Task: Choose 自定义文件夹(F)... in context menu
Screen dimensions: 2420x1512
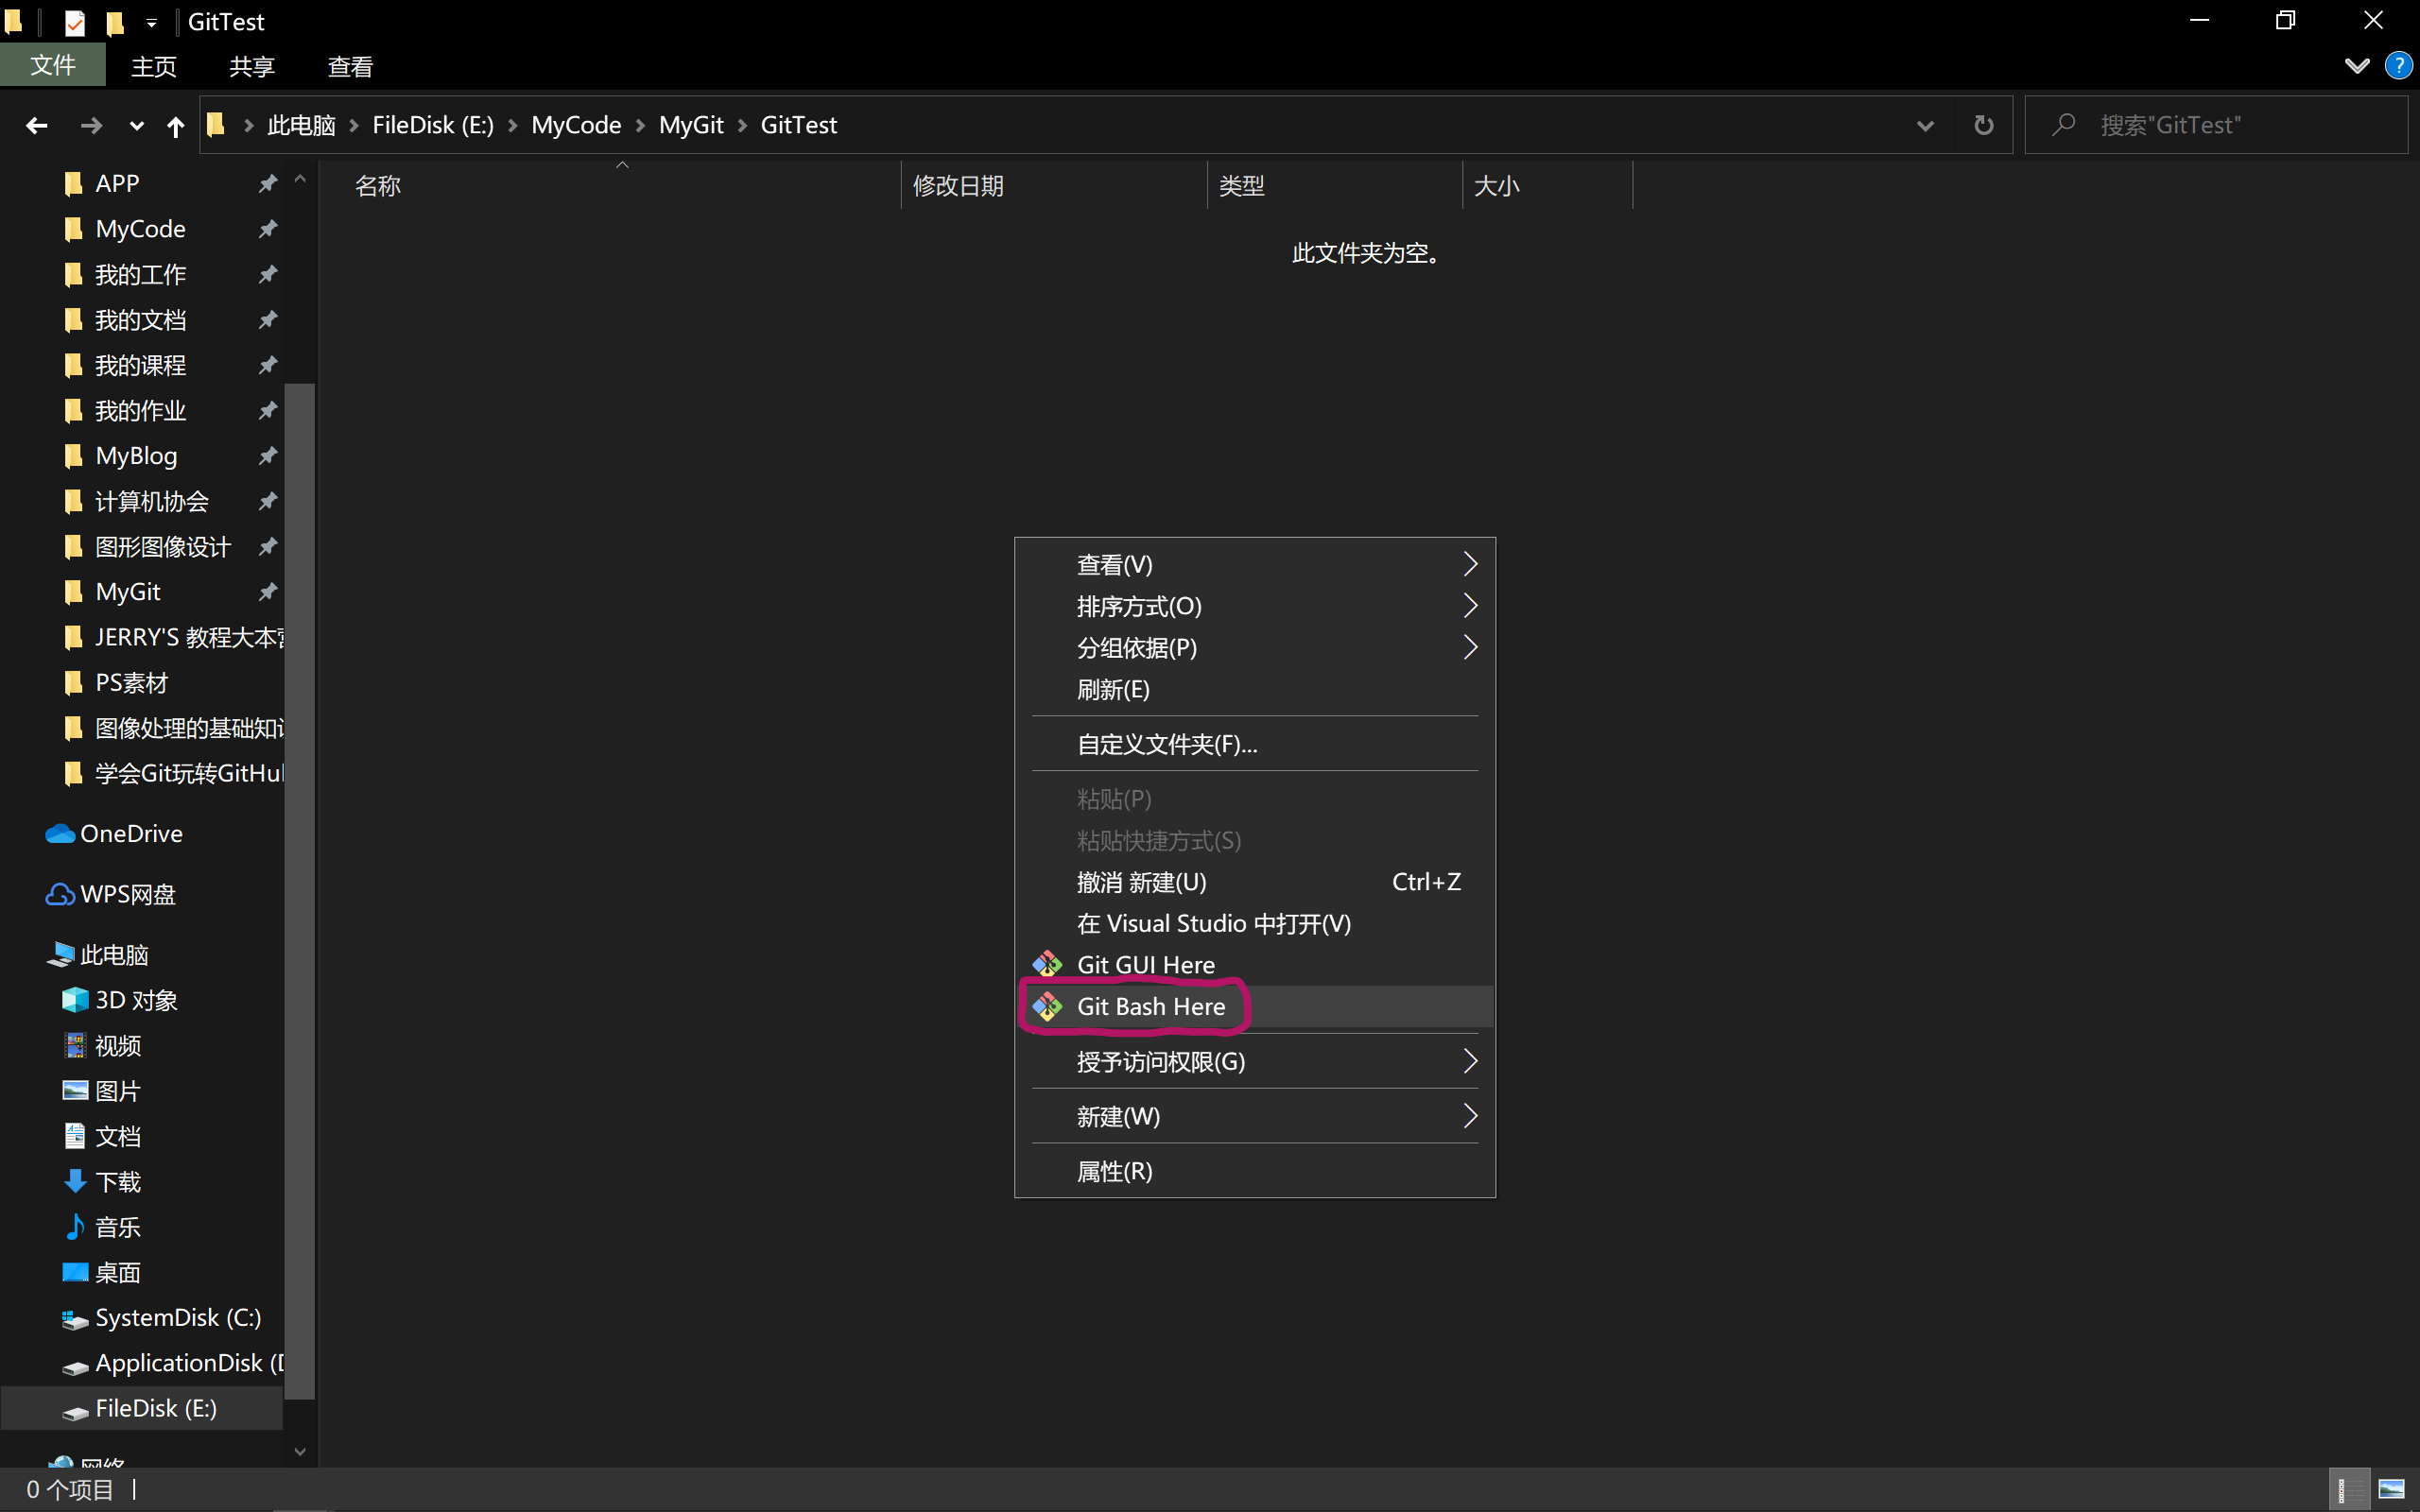Action: pyautogui.click(x=1255, y=744)
